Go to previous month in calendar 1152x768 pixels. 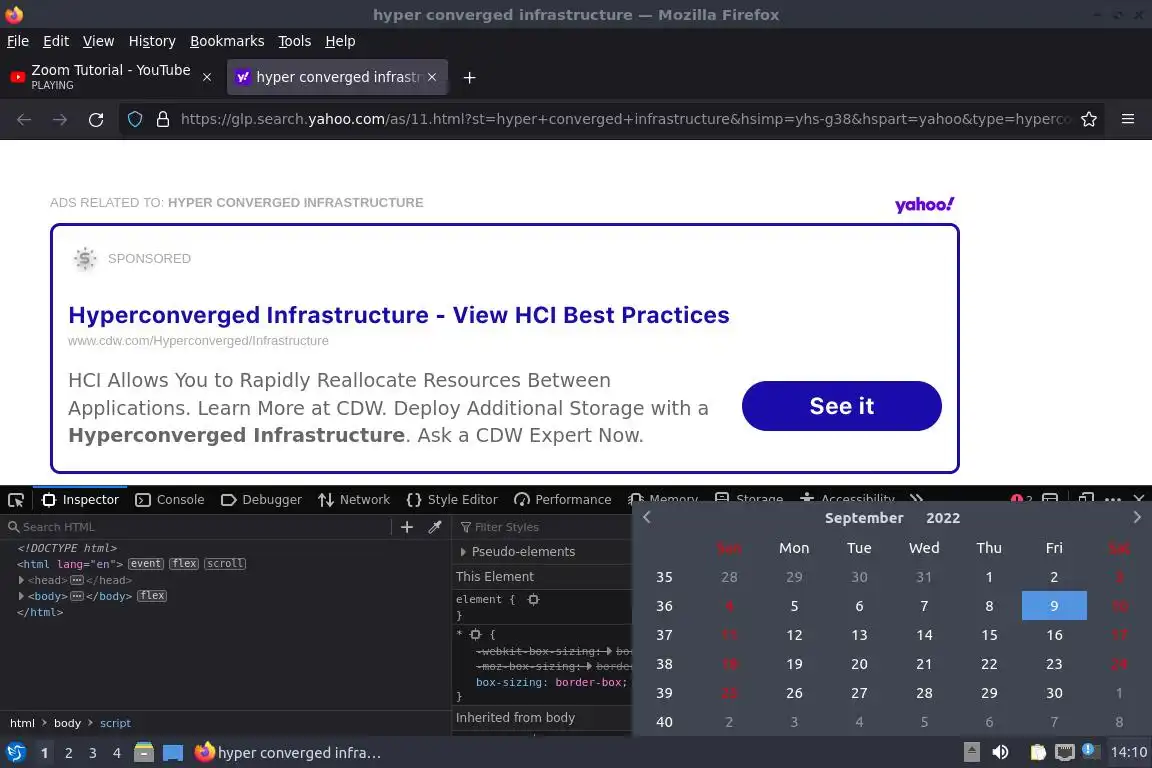pos(647,517)
